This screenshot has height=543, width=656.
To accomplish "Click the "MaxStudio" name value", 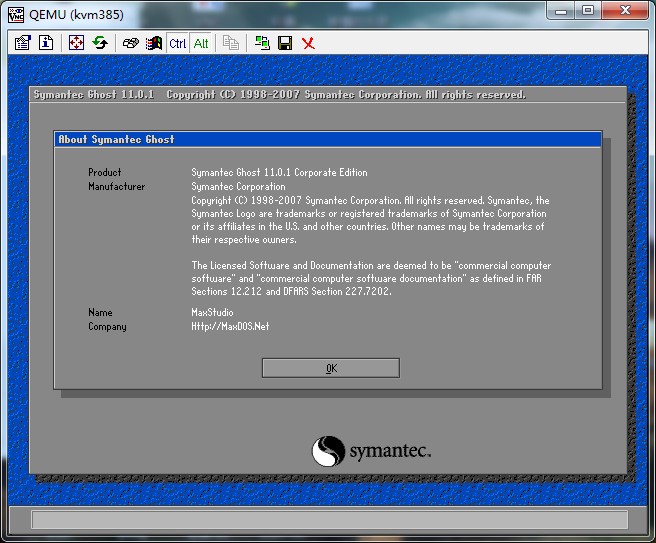I will click(213, 312).
